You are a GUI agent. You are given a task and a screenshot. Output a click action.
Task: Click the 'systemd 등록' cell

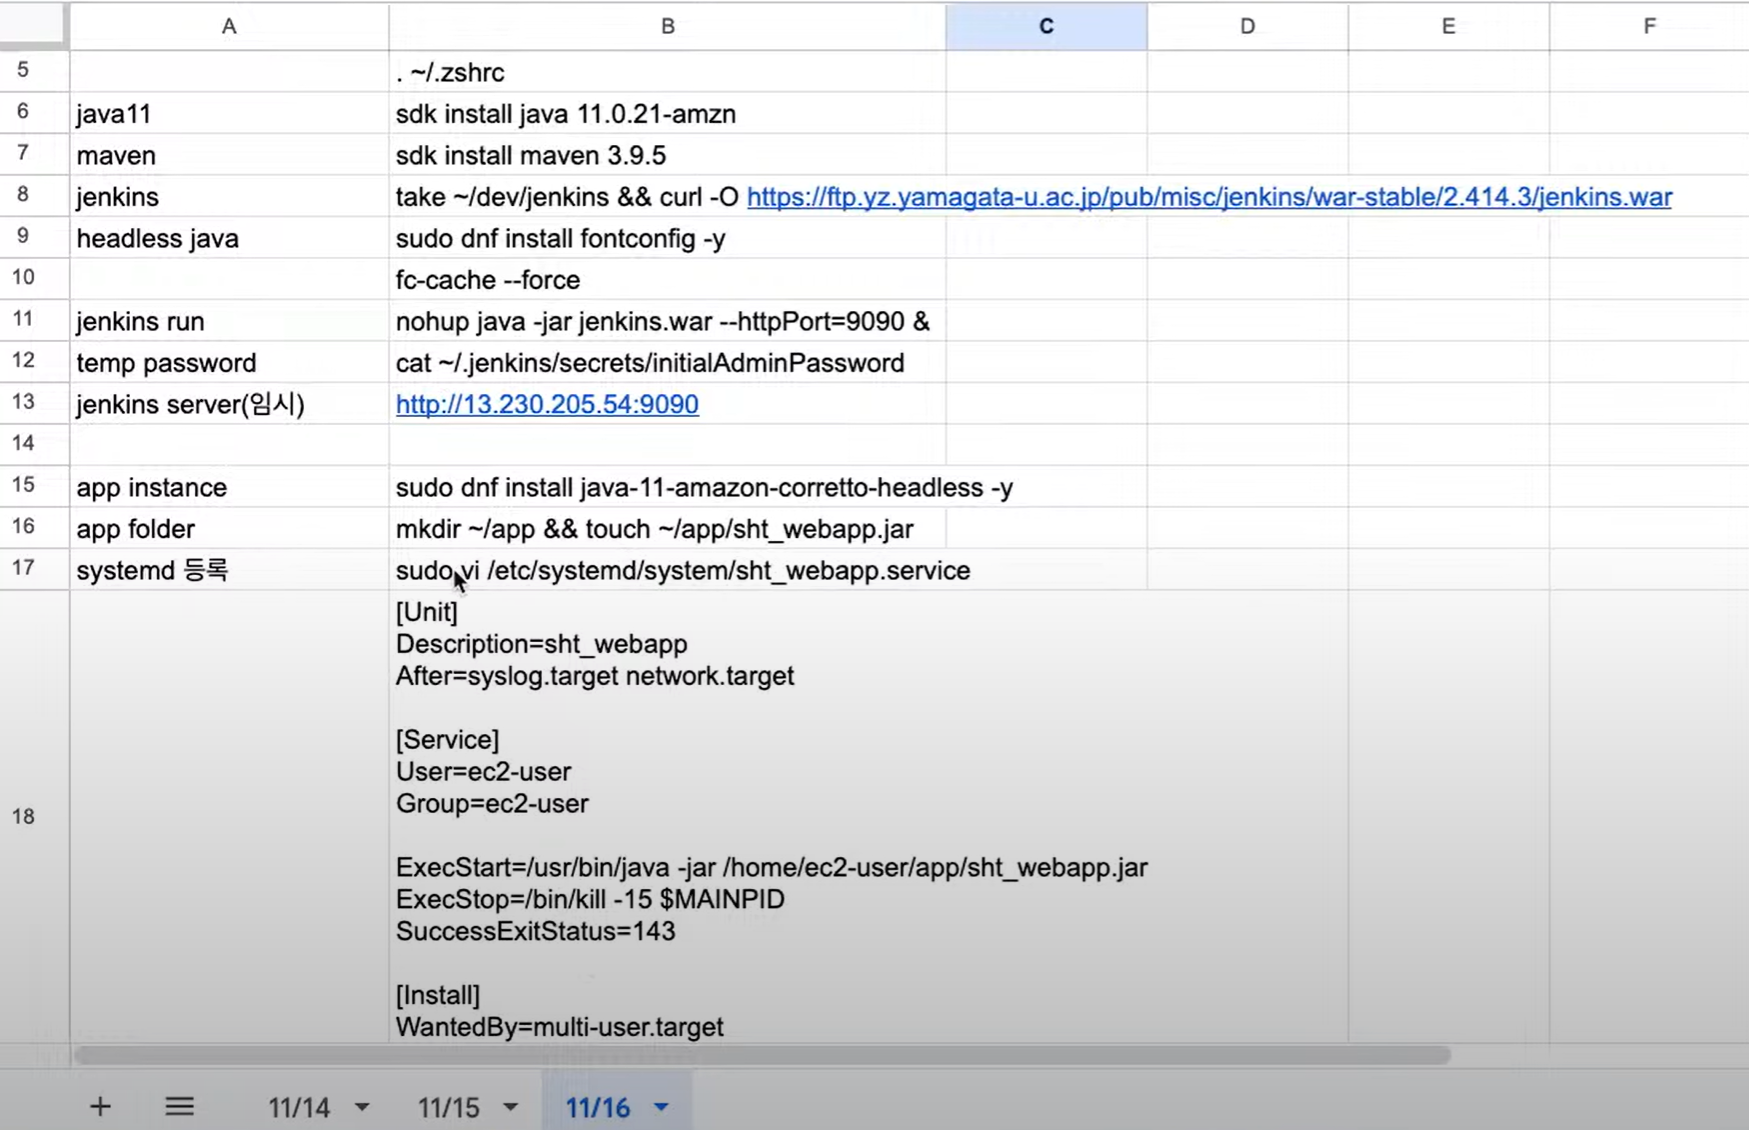[x=229, y=569]
